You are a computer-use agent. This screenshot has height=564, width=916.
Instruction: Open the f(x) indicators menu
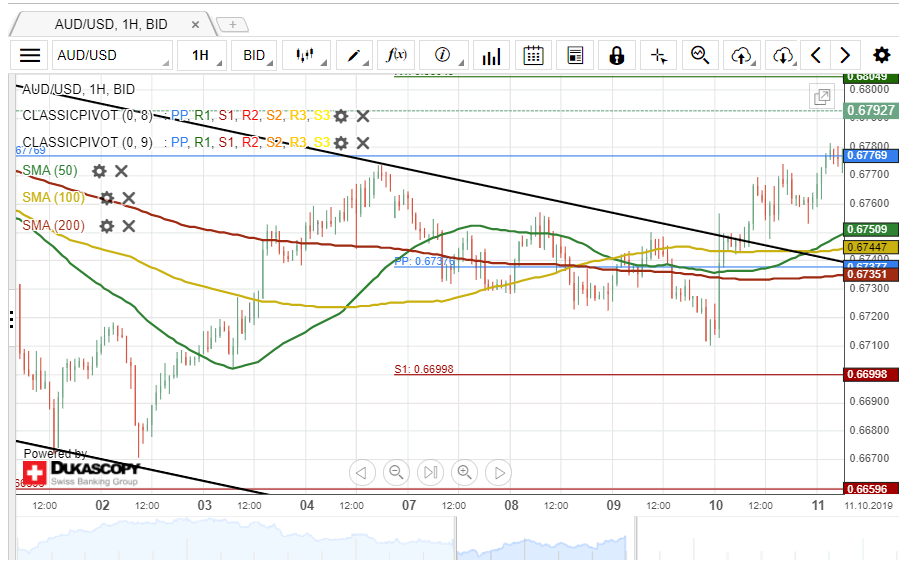[x=398, y=56]
